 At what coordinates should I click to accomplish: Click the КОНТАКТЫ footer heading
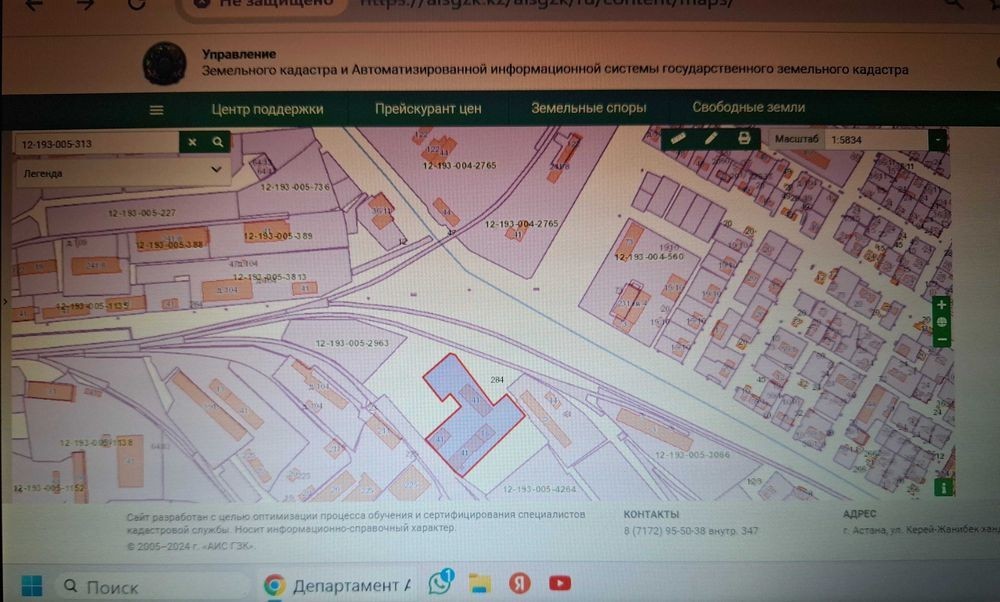[x=651, y=514]
